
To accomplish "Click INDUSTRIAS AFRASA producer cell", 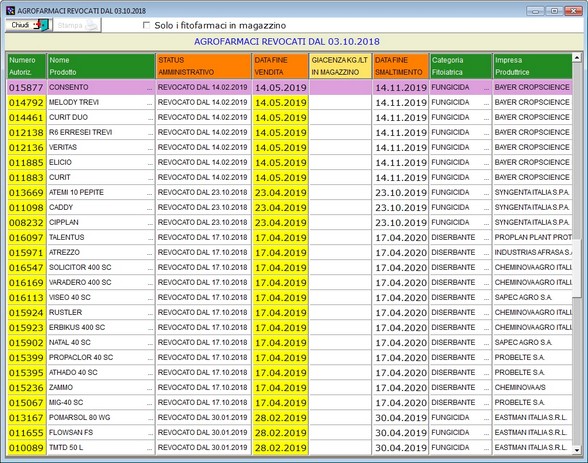I will 532,252.
